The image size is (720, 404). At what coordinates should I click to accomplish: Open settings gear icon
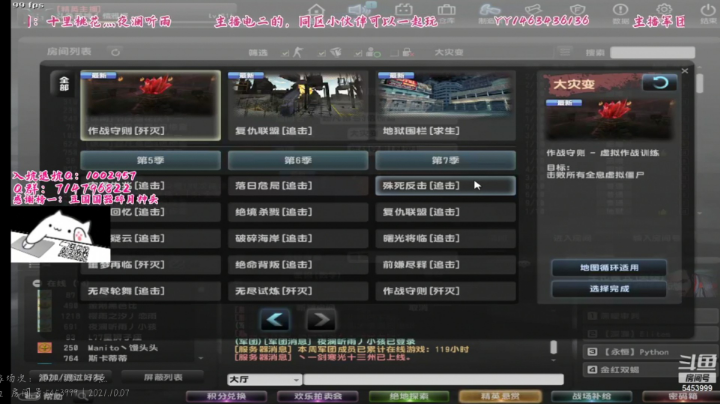coord(664,9)
